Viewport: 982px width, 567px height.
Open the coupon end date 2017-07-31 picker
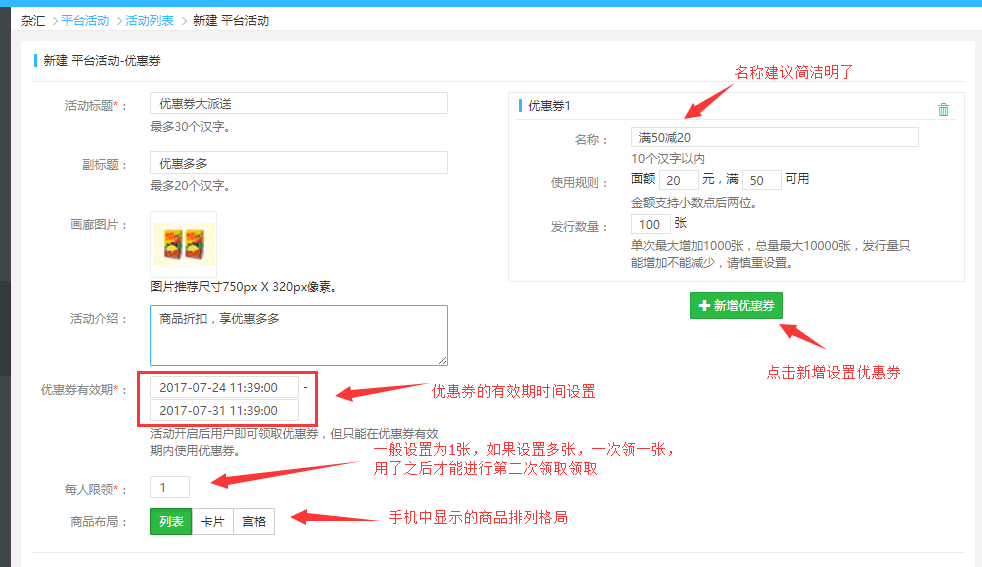click(224, 411)
